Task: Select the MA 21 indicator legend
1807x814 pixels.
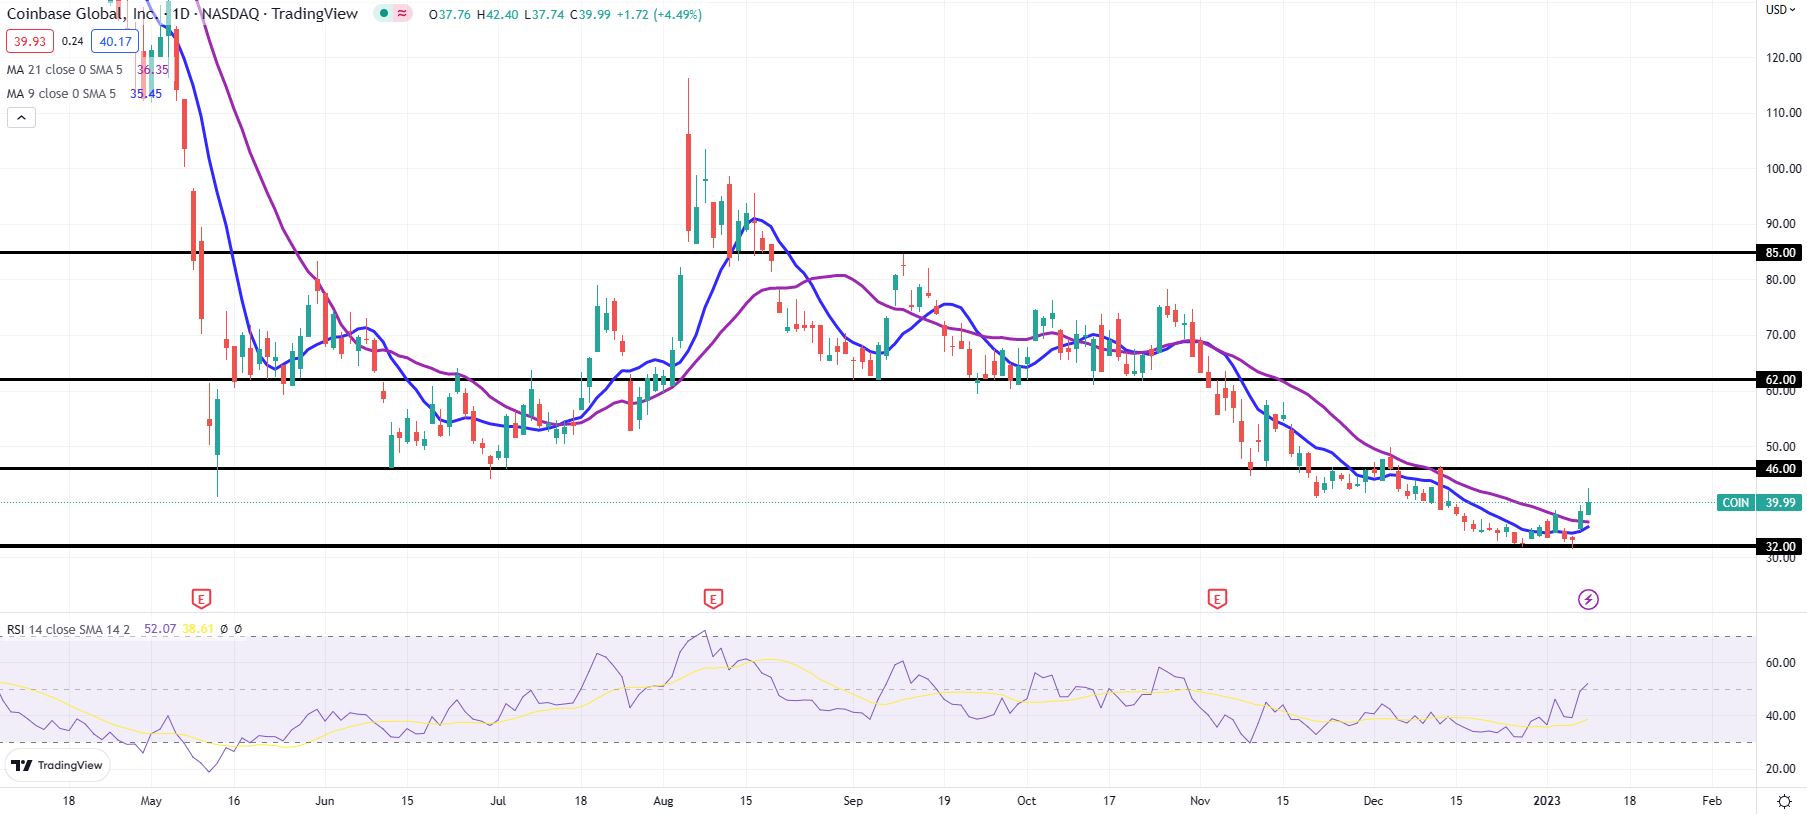Action: pyautogui.click(x=65, y=70)
